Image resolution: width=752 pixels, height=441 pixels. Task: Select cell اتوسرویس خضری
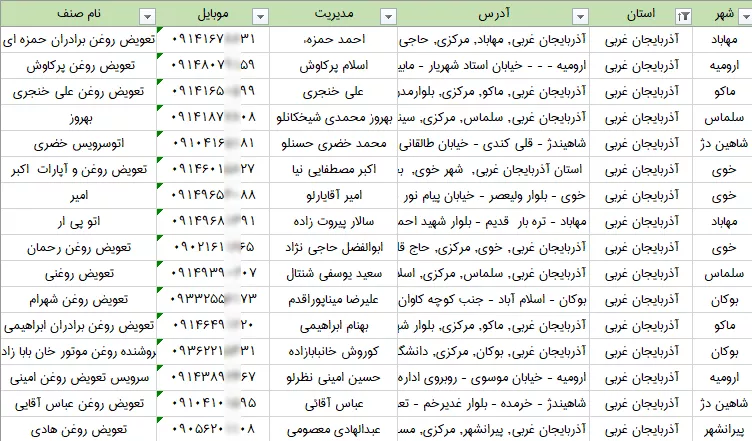[x=79, y=143]
